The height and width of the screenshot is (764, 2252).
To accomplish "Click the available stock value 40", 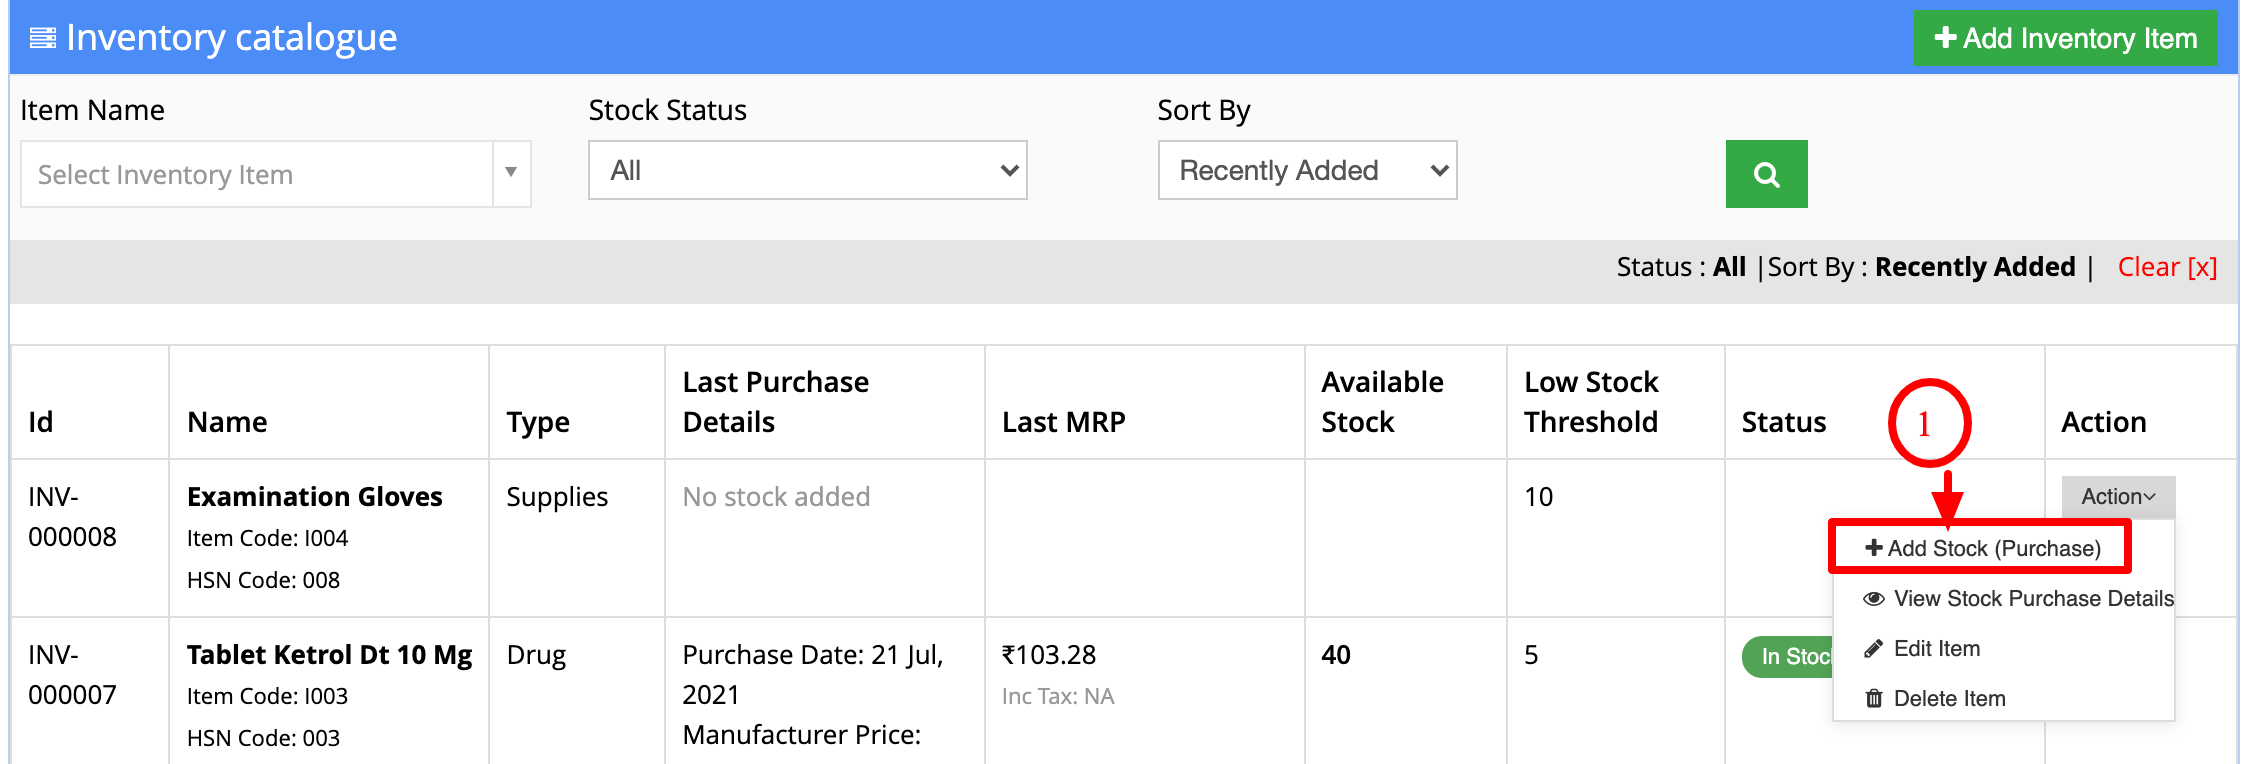I will tap(1336, 655).
